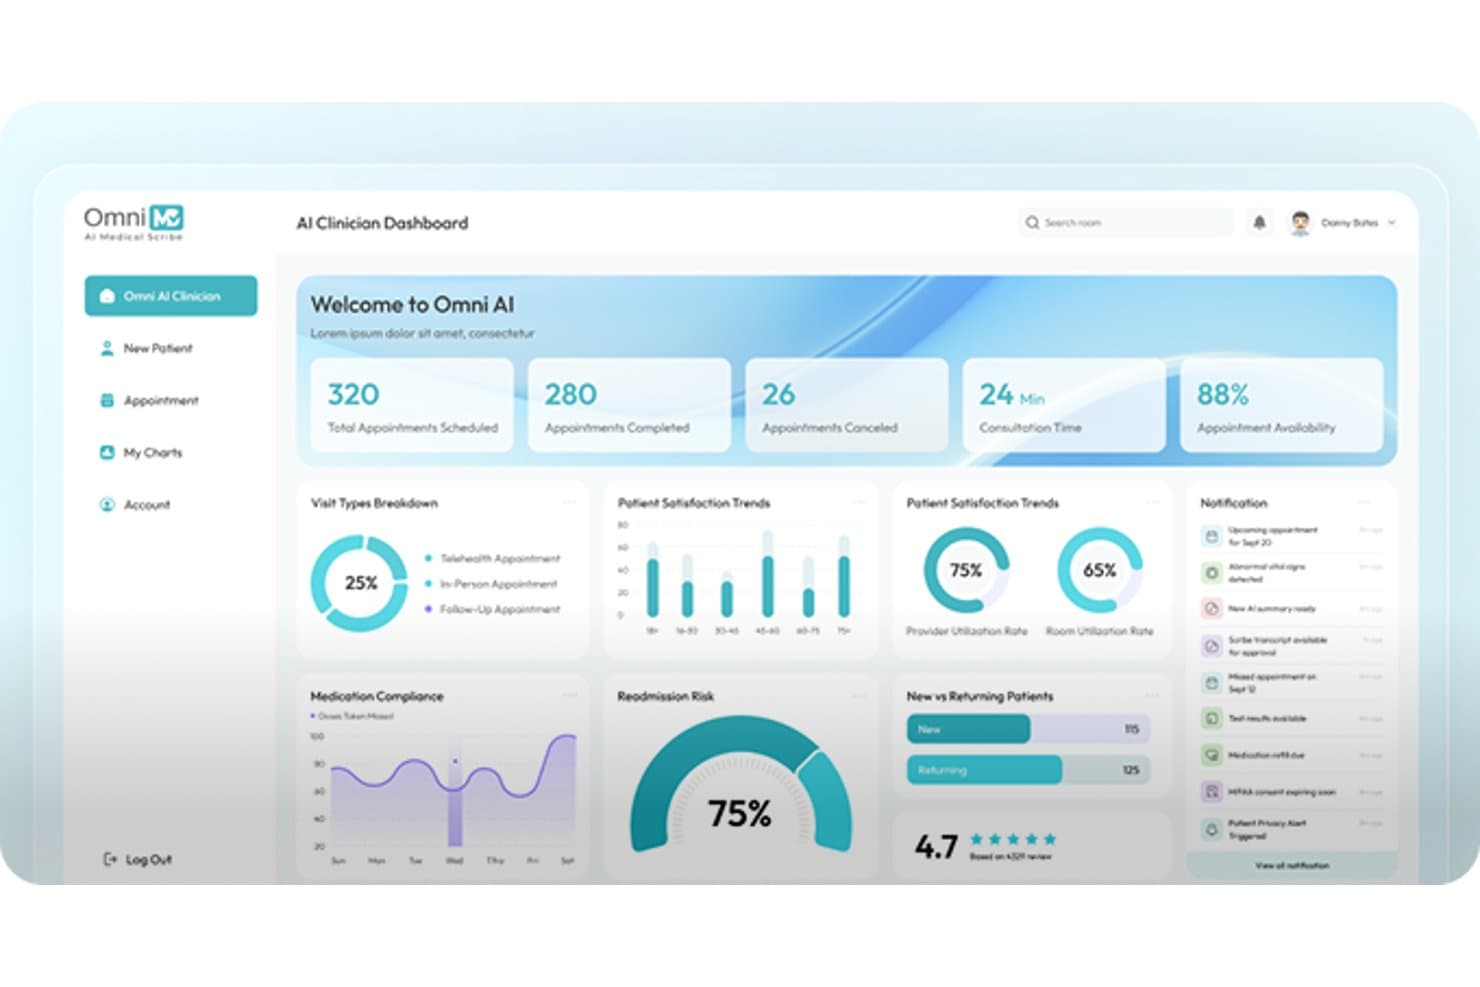Open New vs Returning Patients options menu
The image size is (1480, 987).
1152,695
